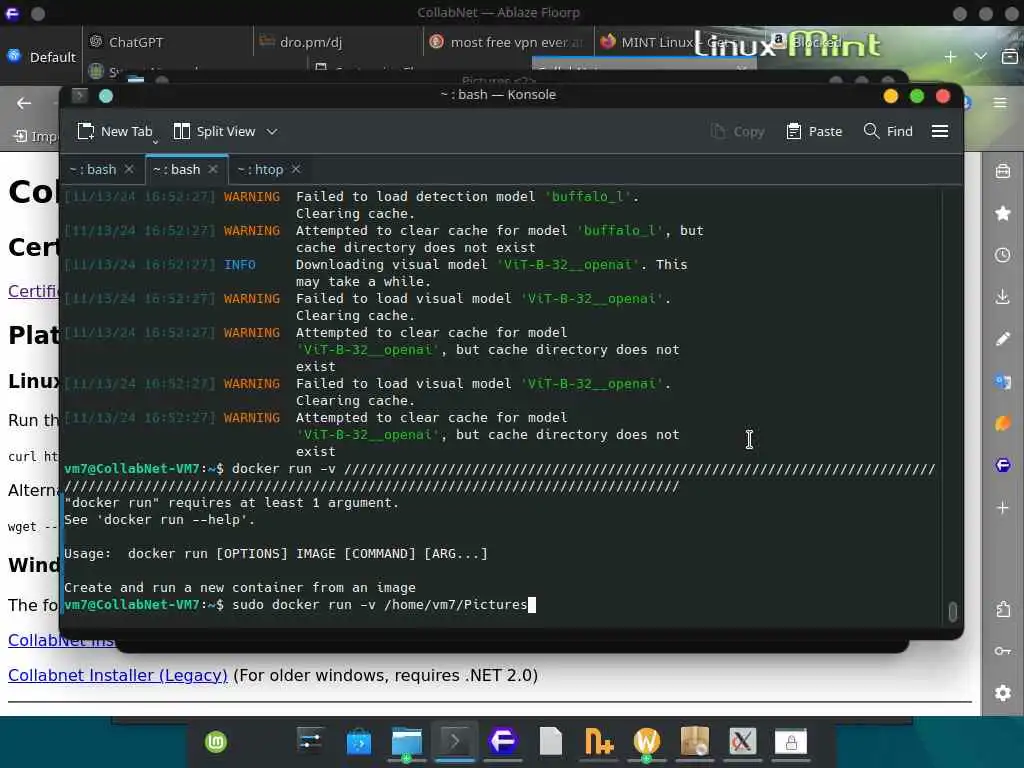Open Floorp sidebar browser manager toolbox icon
Viewport: 1024px width, 768px height.
1002,171
